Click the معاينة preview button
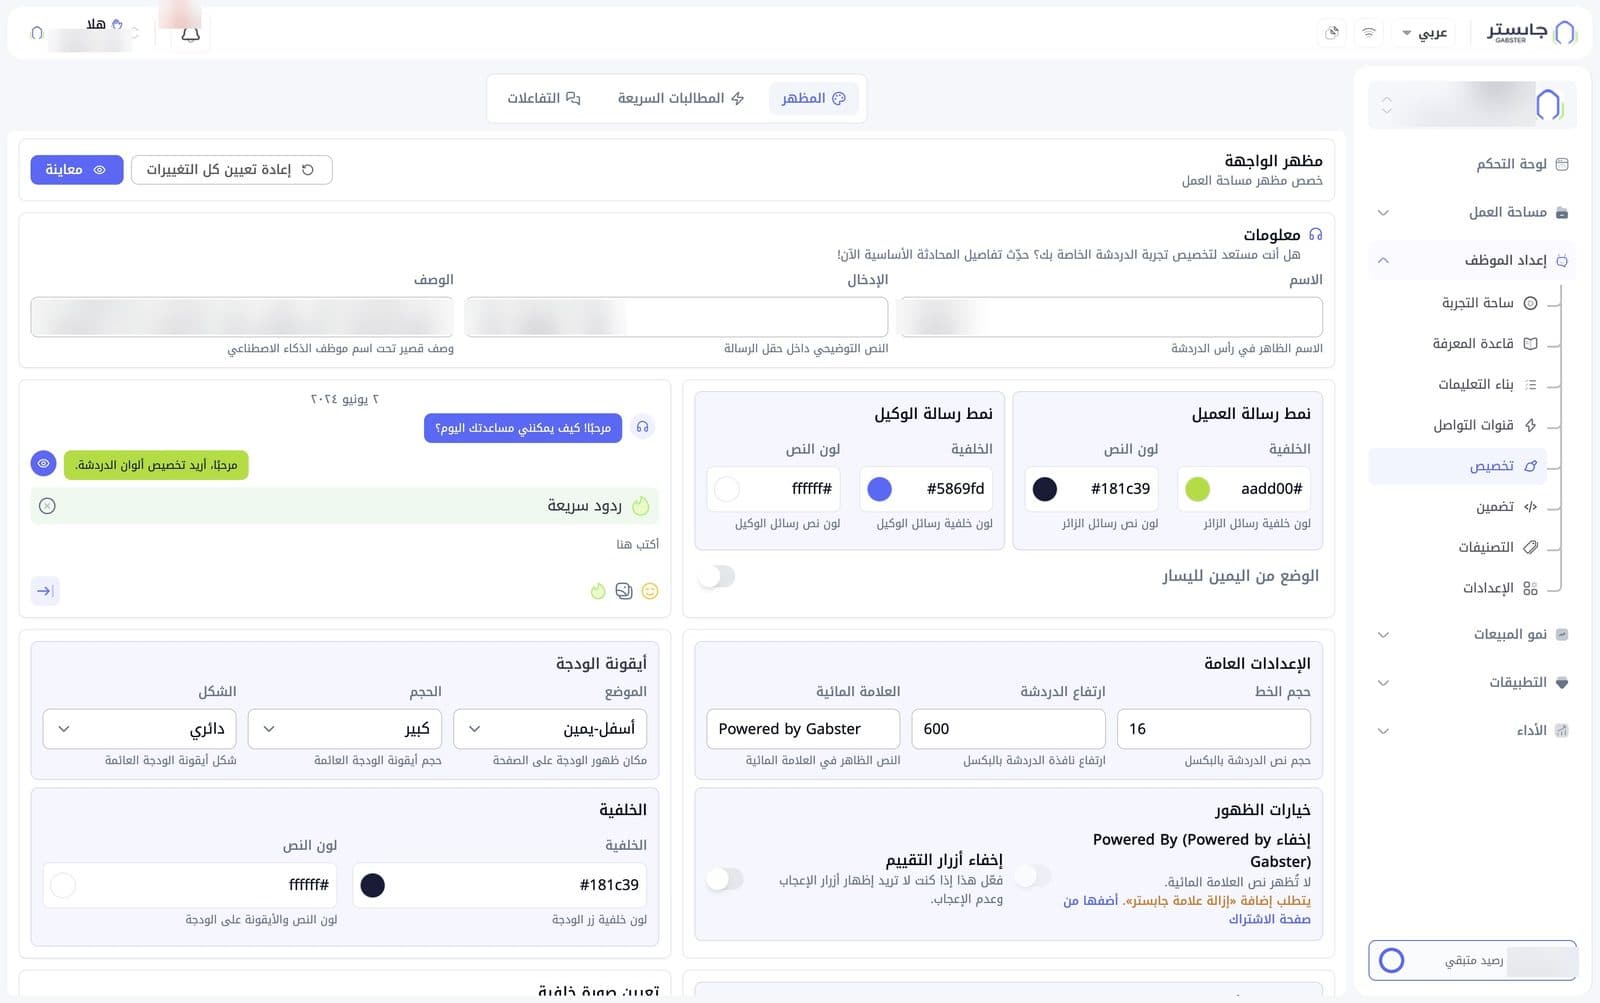 [x=76, y=170]
